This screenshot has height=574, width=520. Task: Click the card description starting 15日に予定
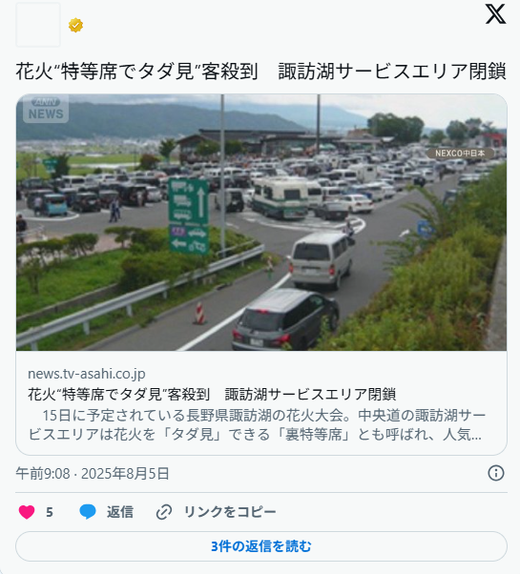click(257, 425)
